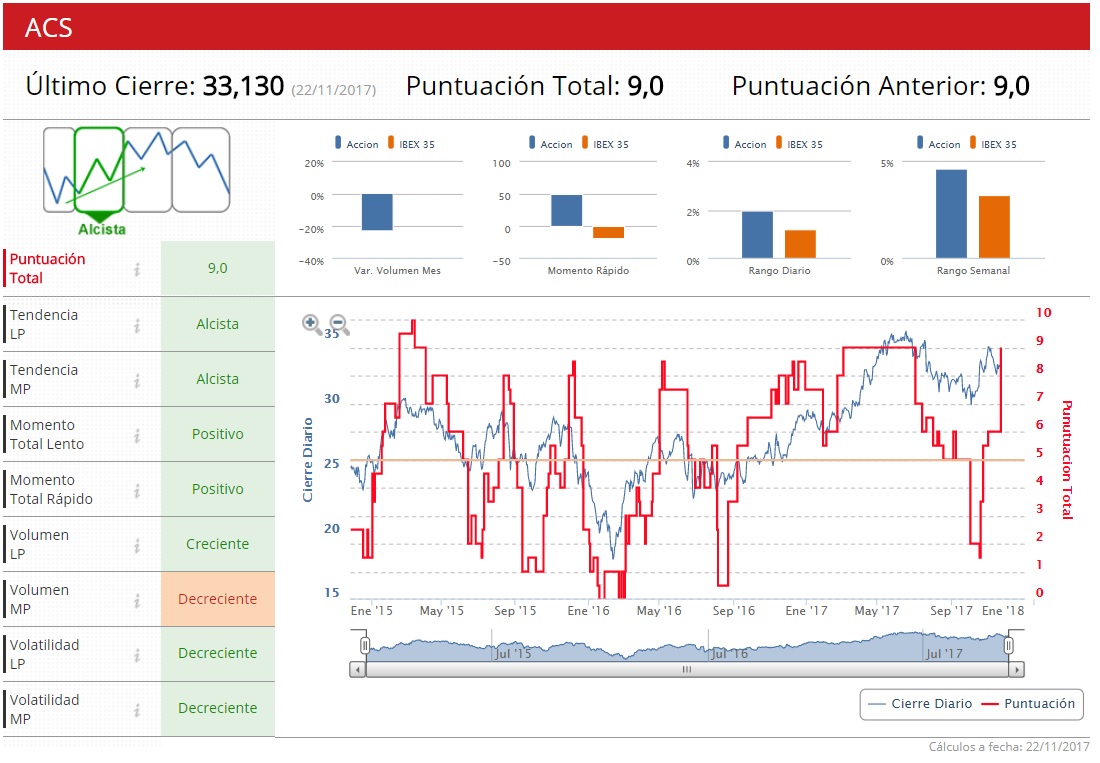The height and width of the screenshot is (763, 1100).
Task: Click the ACS title in red header
Action: (48, 28)
